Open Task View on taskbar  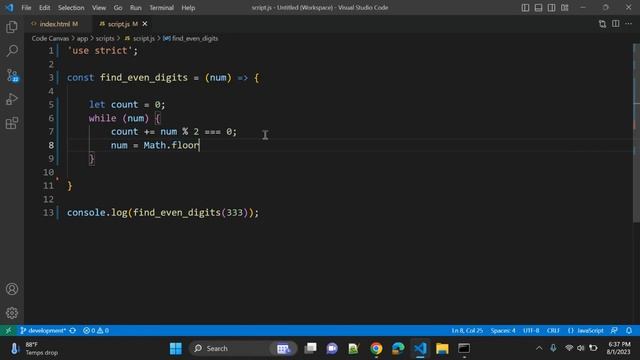coord(311,348)
